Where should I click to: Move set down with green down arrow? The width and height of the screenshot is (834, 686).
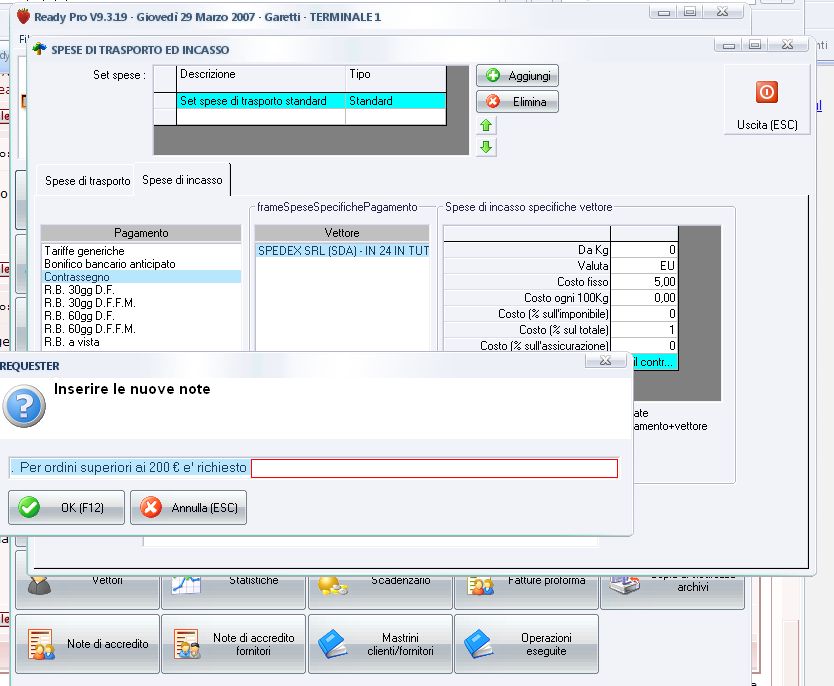coord(486,147)
